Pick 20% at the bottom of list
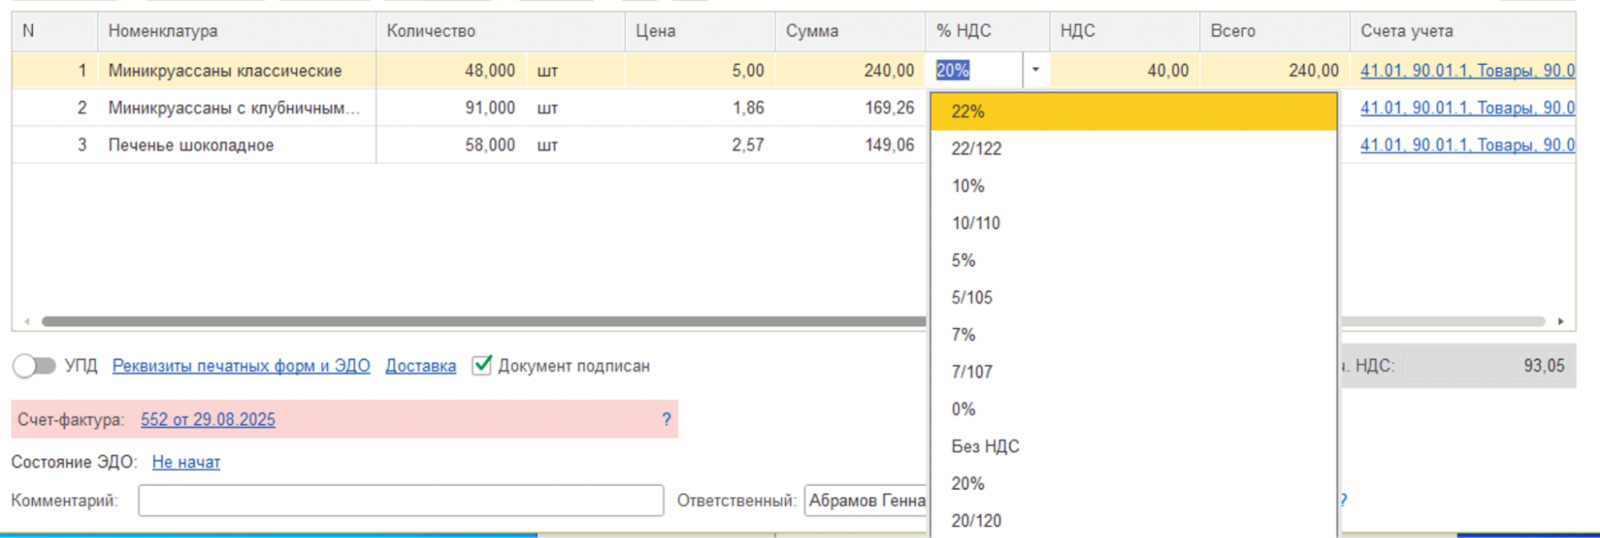 pyautogui.click(x=1133, y=483)
